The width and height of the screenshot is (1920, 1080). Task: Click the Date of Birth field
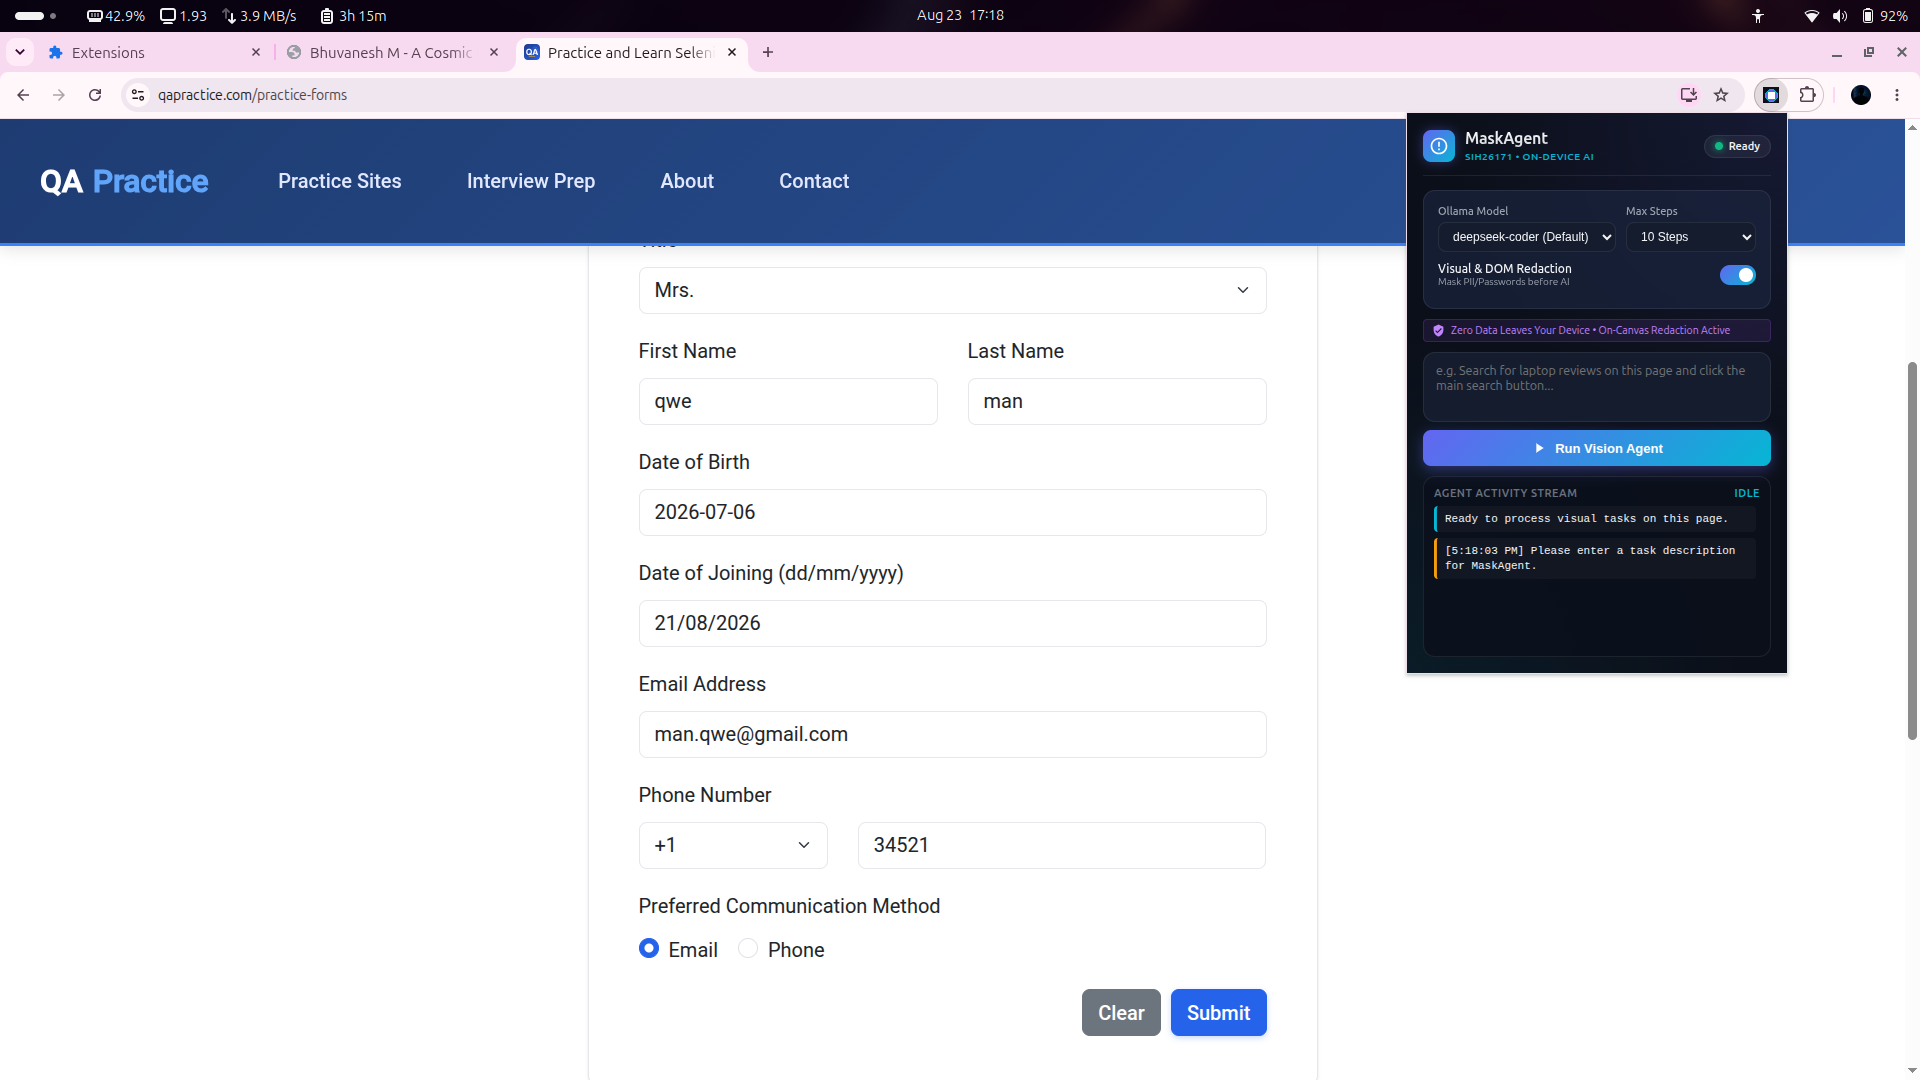[952, 512]
